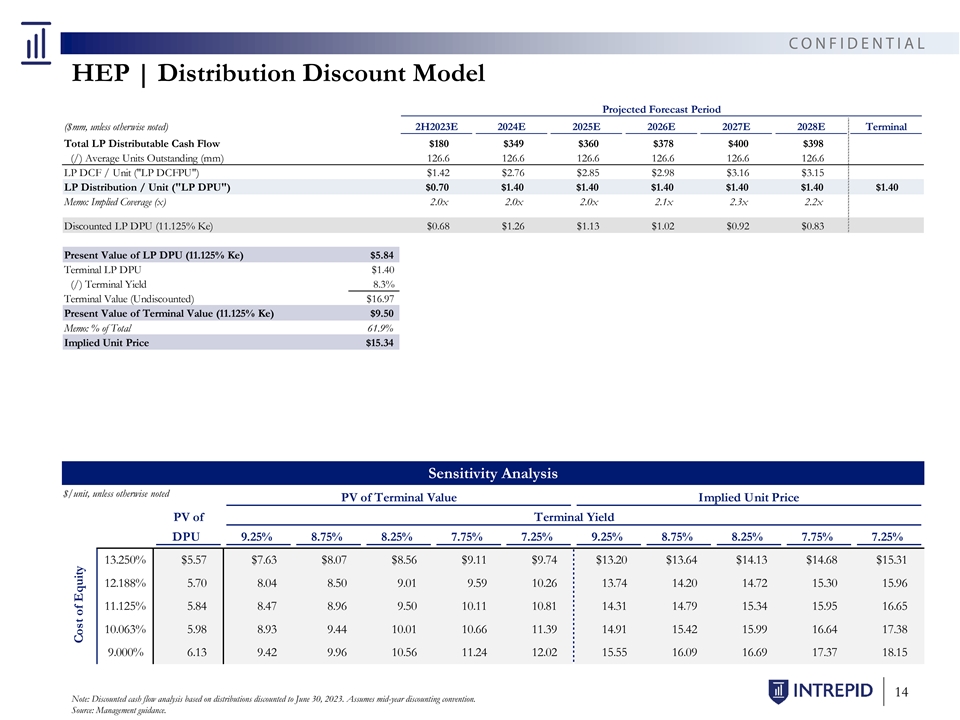
Task: Select the 2027E column header
Action: 736,127
